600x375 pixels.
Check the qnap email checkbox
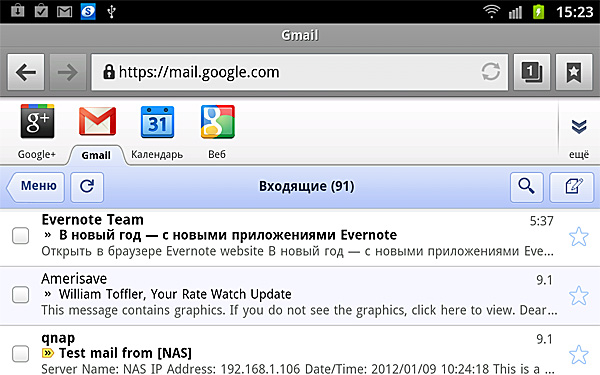(x=20, y=354)
